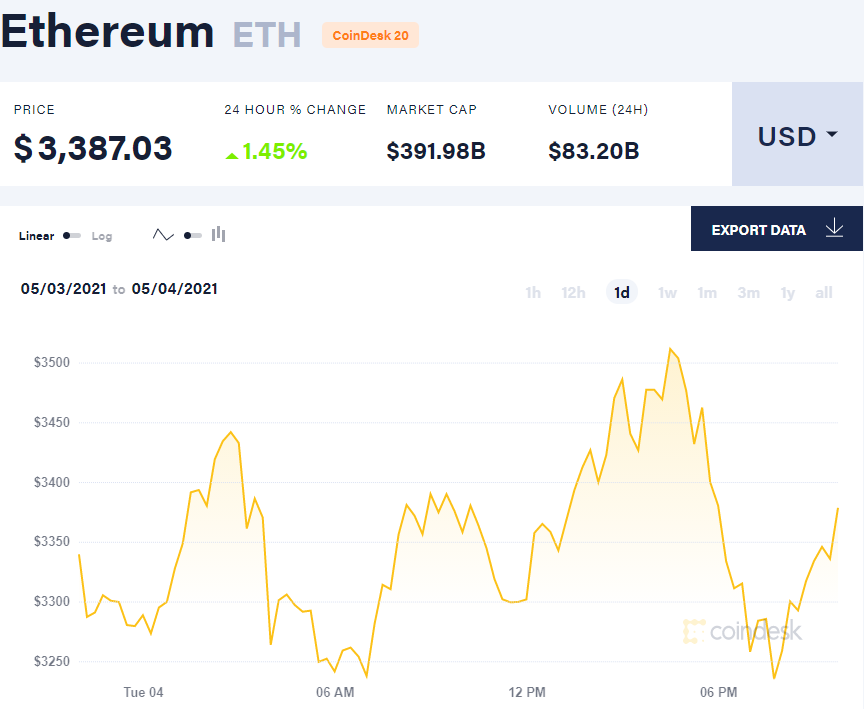Show all-time price data

point(823,292)
